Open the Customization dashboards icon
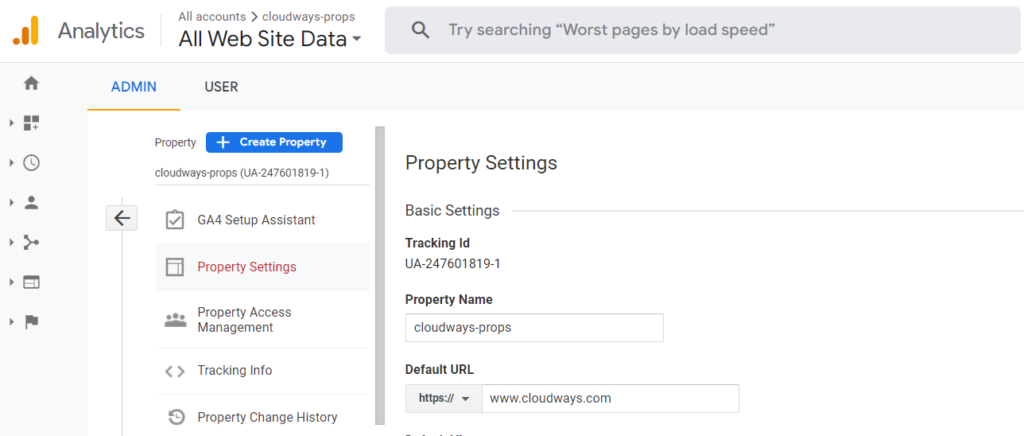Viewport: 1024px width, 436px height. (x=31, y=123)
